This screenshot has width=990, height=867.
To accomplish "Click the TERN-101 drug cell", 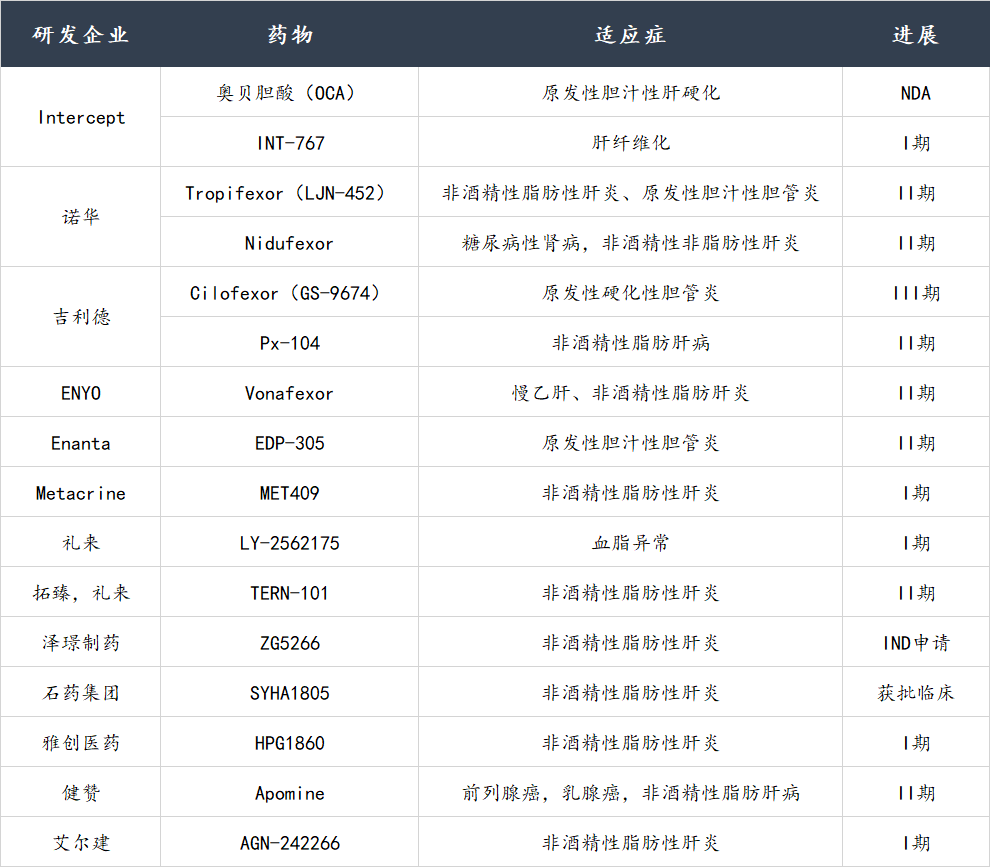I will coord(289,592).
